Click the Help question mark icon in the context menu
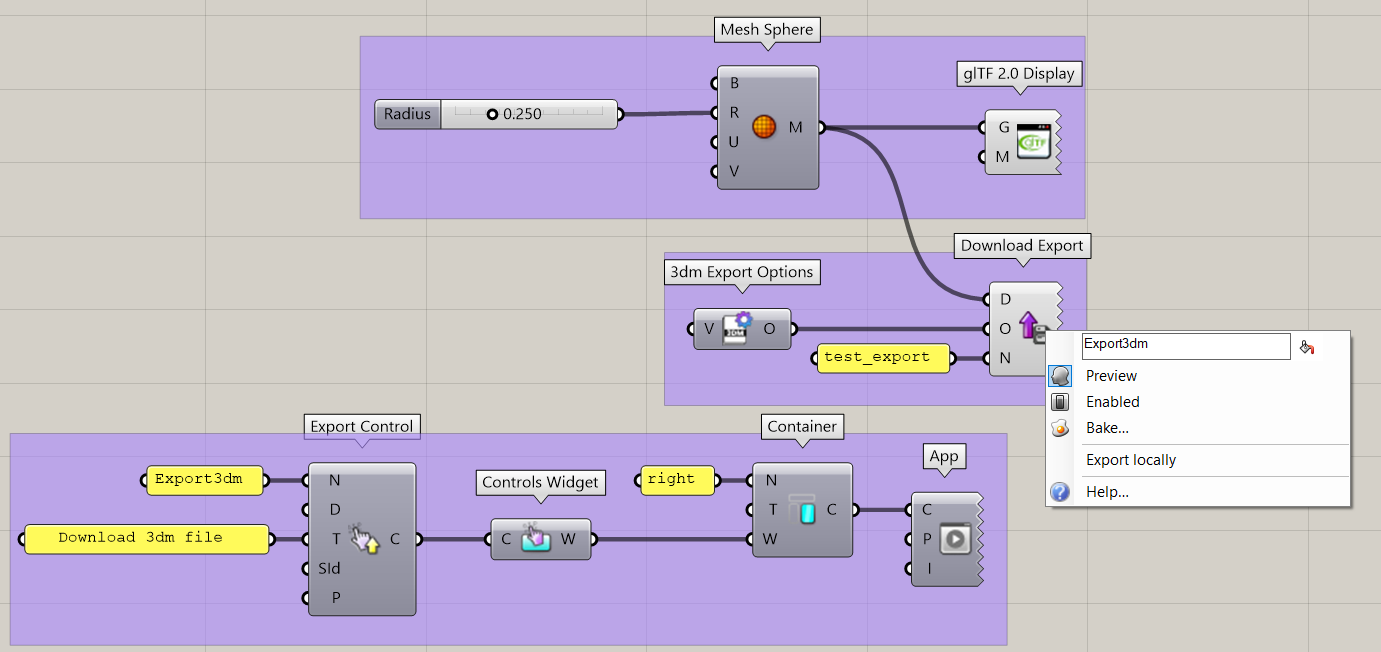This screenshot has width=1381, height=652. [1060, 491]
